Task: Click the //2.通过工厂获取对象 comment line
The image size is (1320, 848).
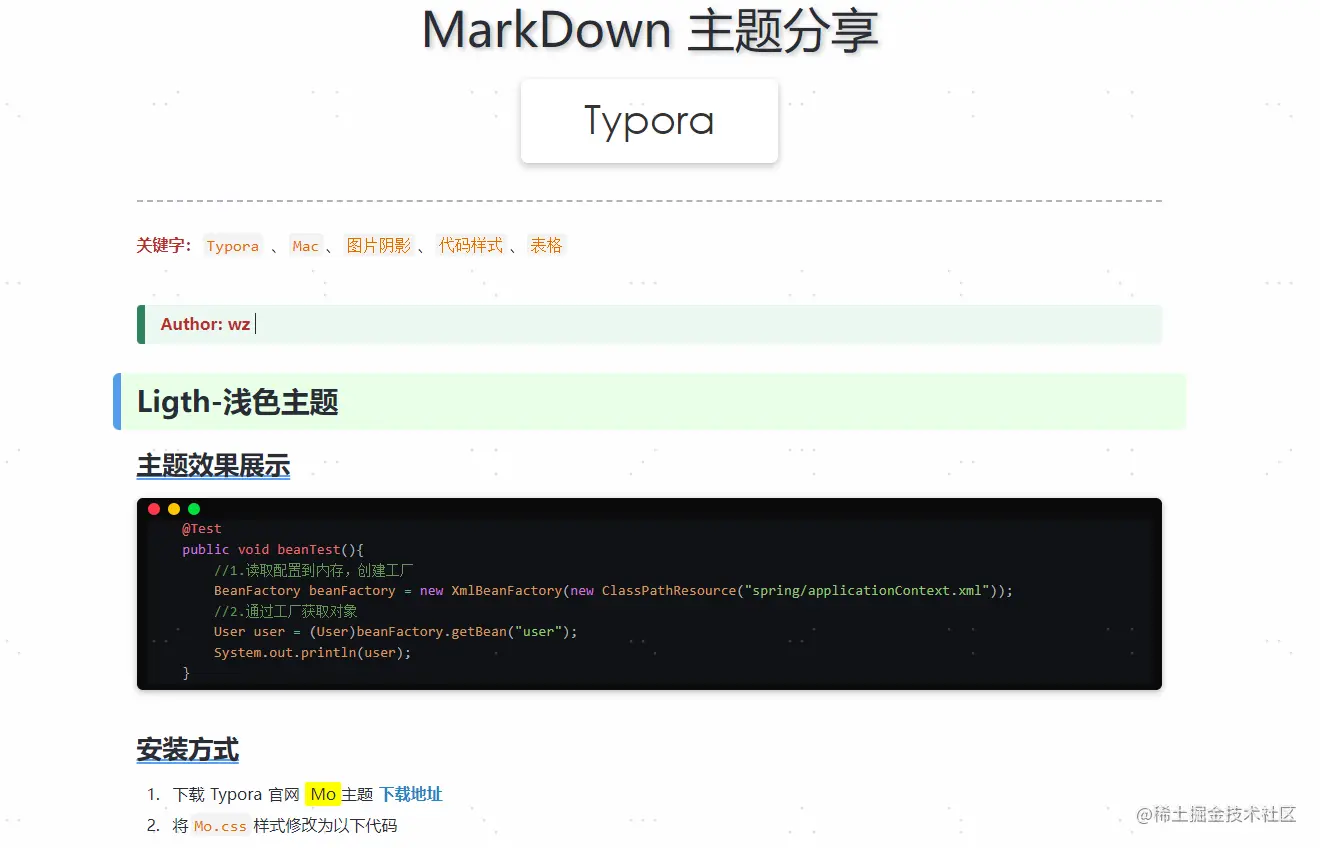Action: click(x=286, y=611)
